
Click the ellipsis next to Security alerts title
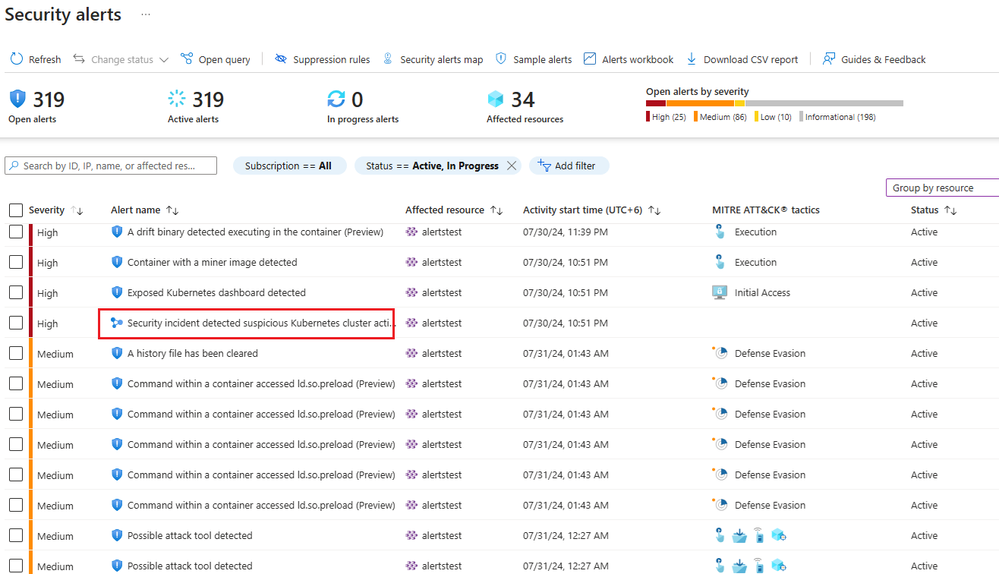[146, 14]
